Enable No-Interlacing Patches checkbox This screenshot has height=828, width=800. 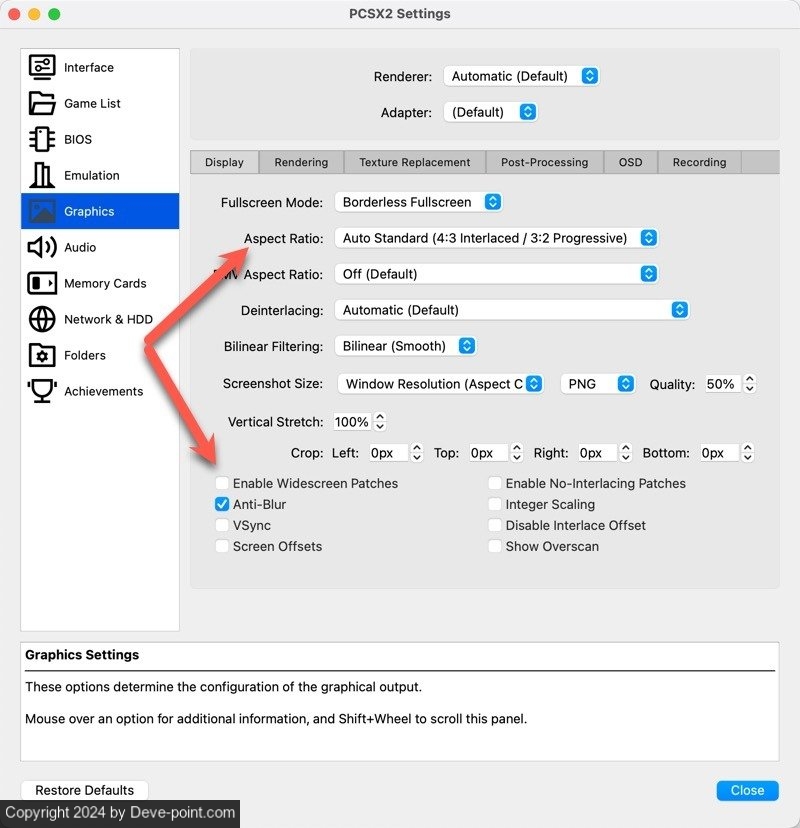(x=495, y=483)
